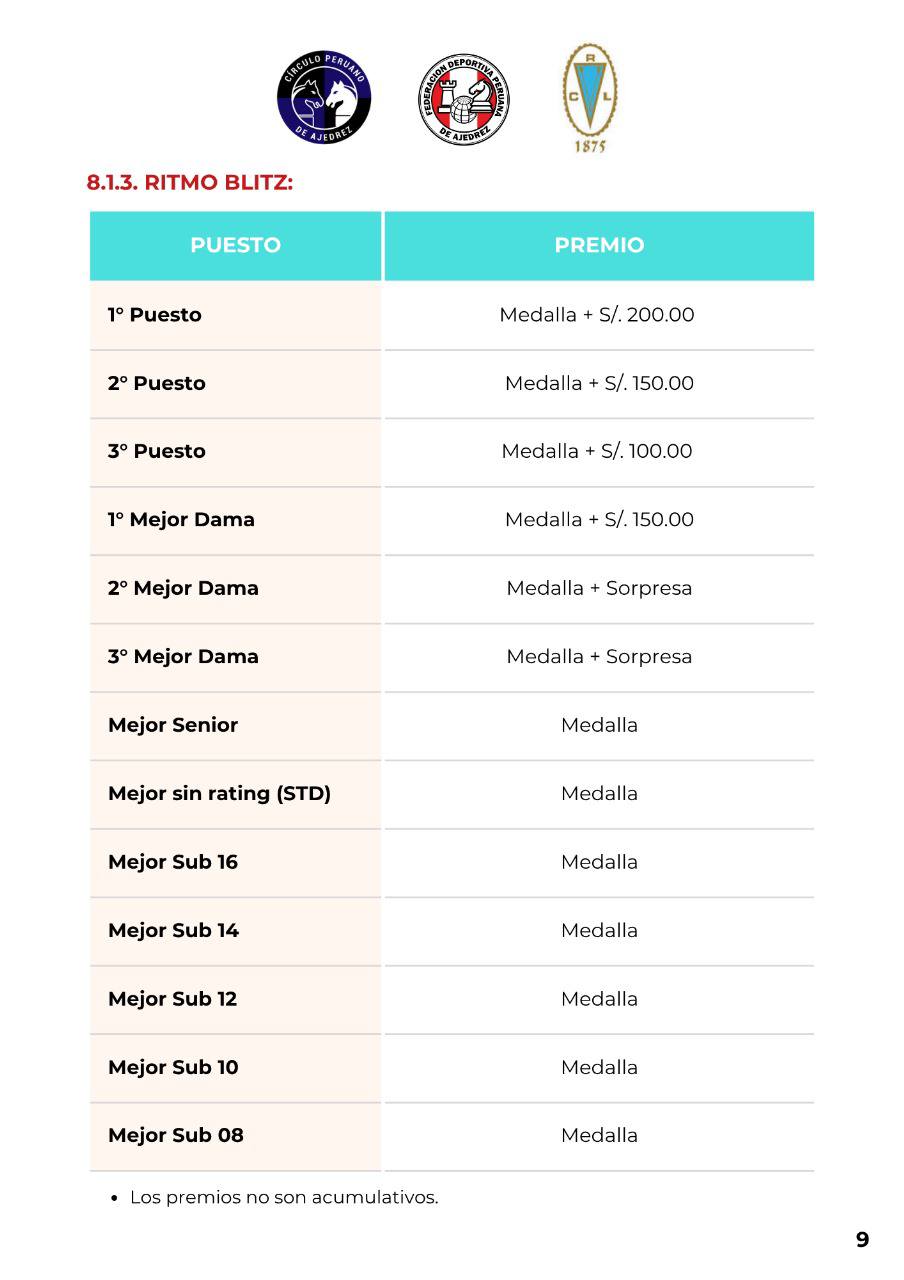Click the 2° Mejor Dama row label
This screenshot has height=1280, width=904.
pyautogui.click(x=183, y=588)
